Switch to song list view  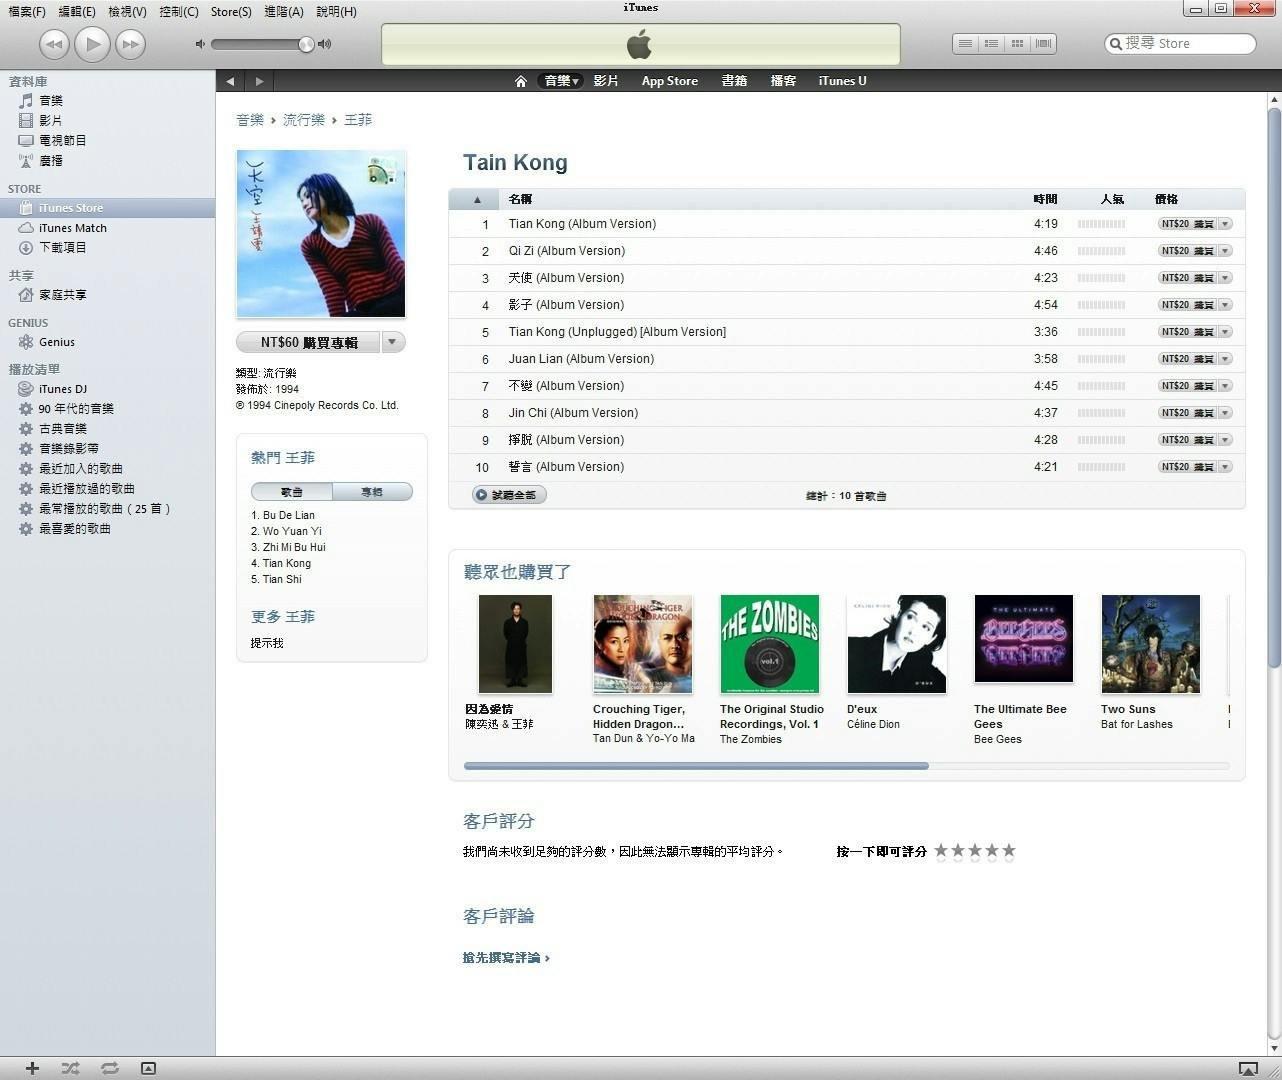[965, 44]
